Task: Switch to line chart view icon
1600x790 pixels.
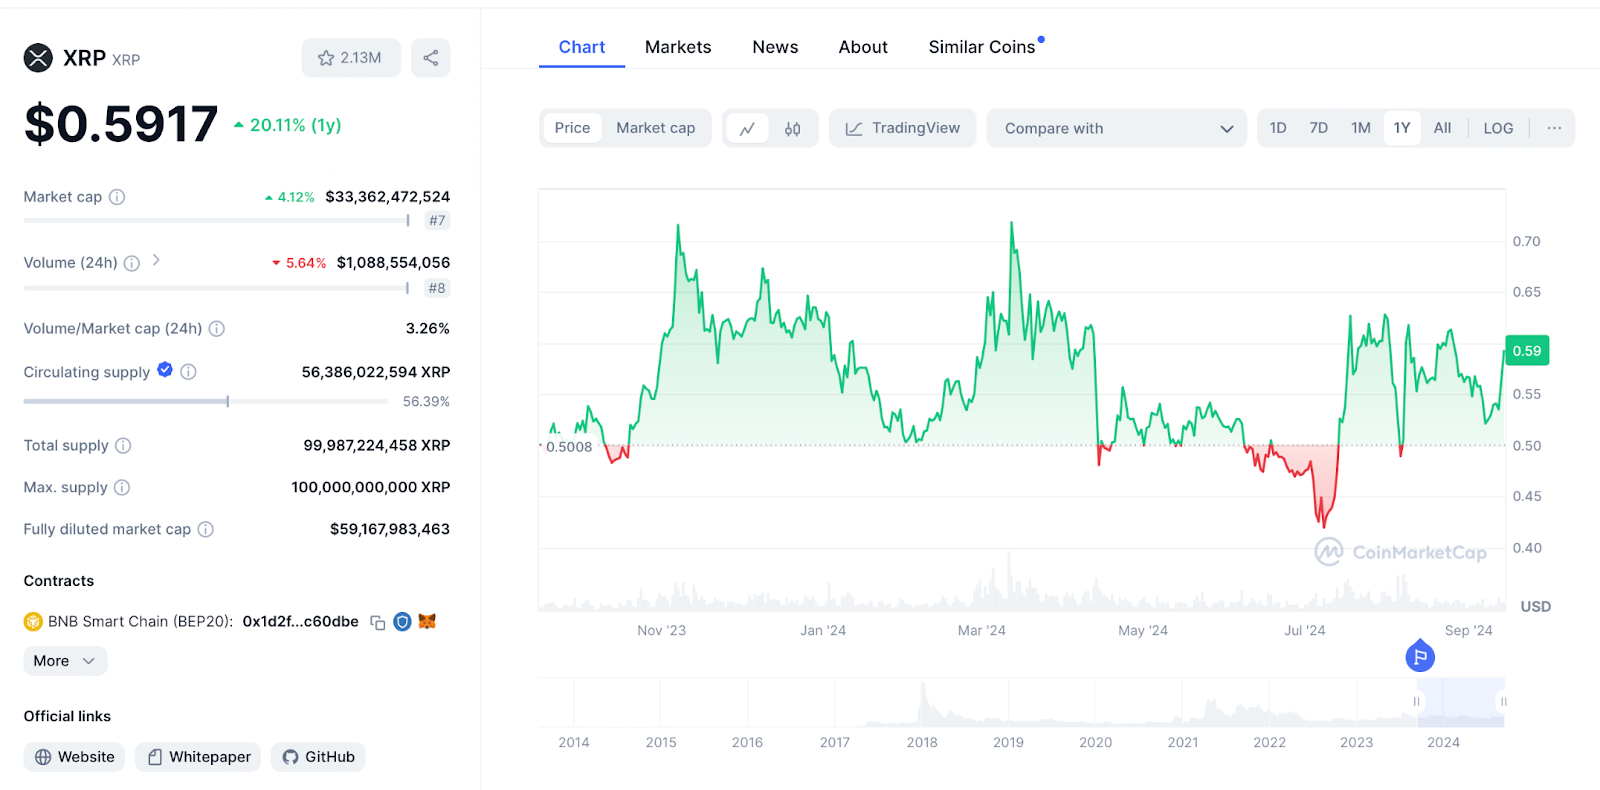Action: 747,128
